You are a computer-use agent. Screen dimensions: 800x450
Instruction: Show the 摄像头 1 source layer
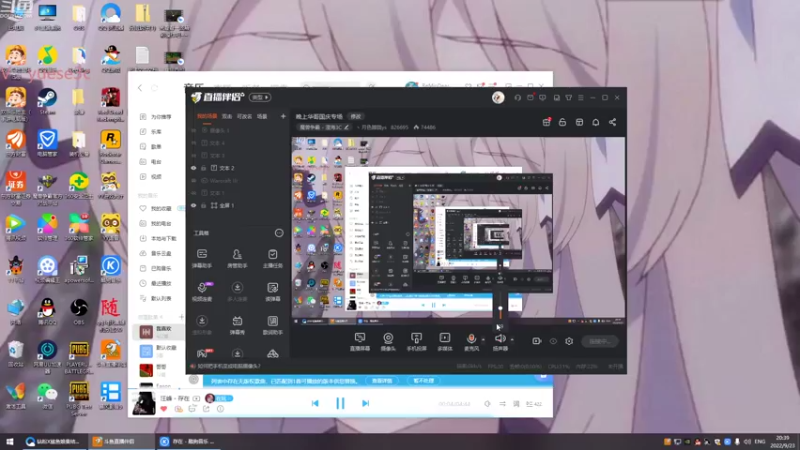pyautogui.click(x=193, y=131)
